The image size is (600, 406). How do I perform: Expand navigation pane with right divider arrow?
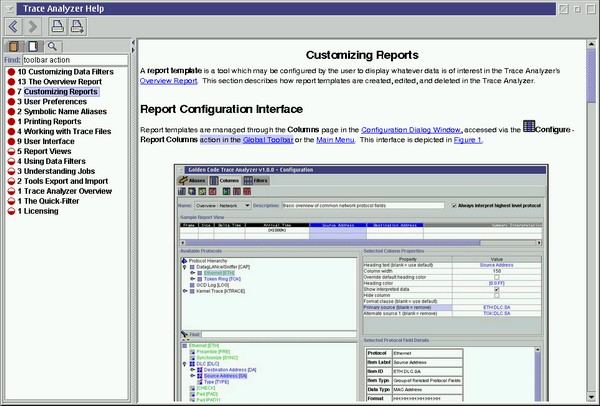[x=133, y=50]
